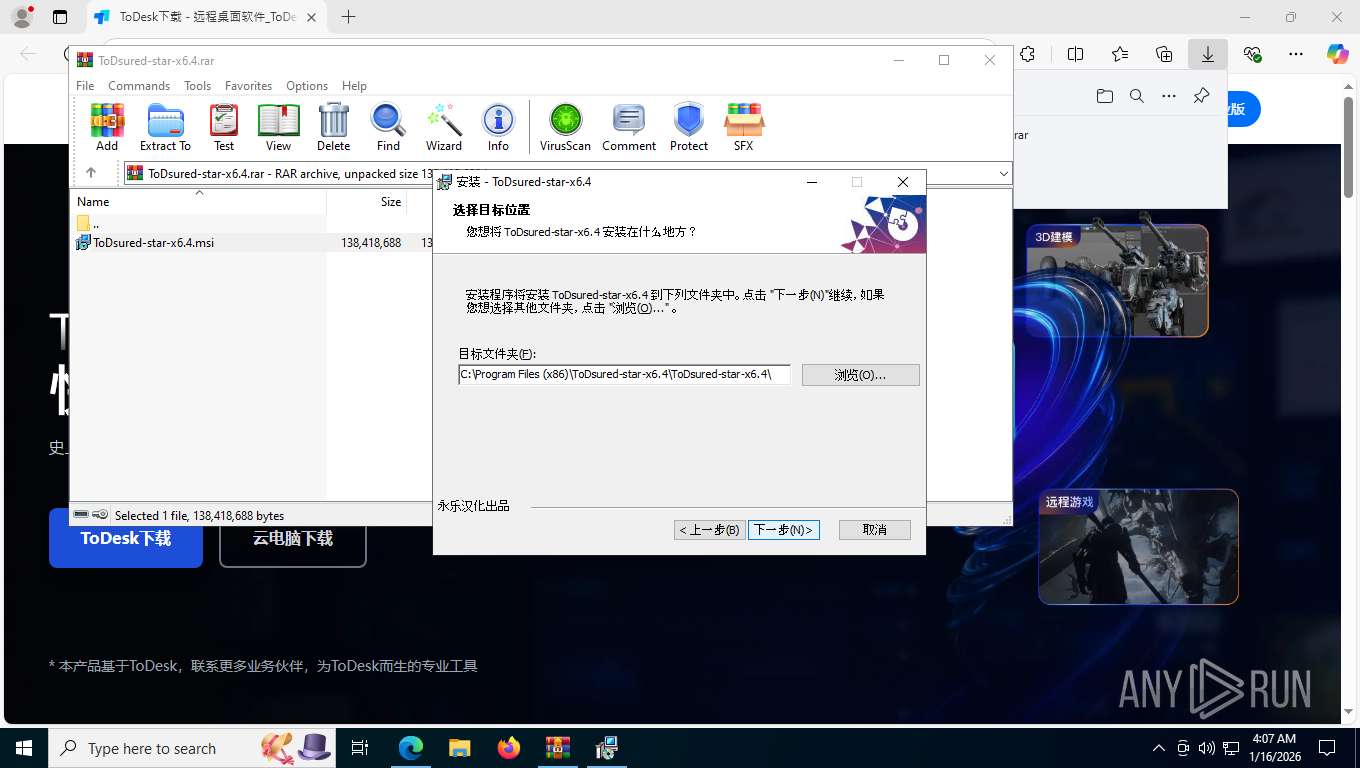1360x768 pixels.
Task: Open the notification center icon
Action: click(1327, 748)
